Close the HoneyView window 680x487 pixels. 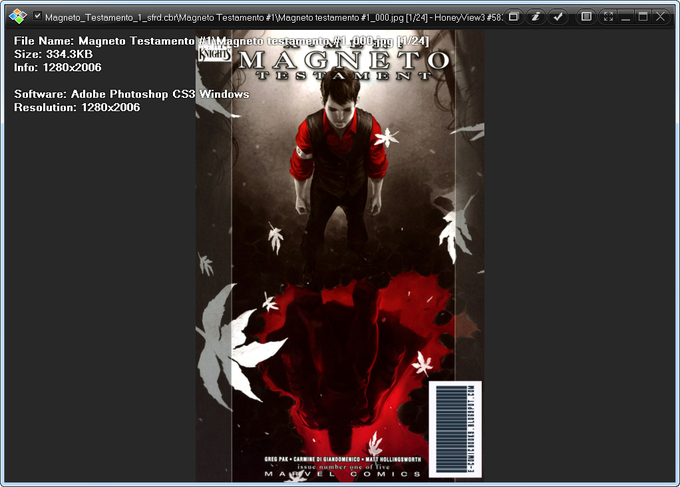click(660, 17)
